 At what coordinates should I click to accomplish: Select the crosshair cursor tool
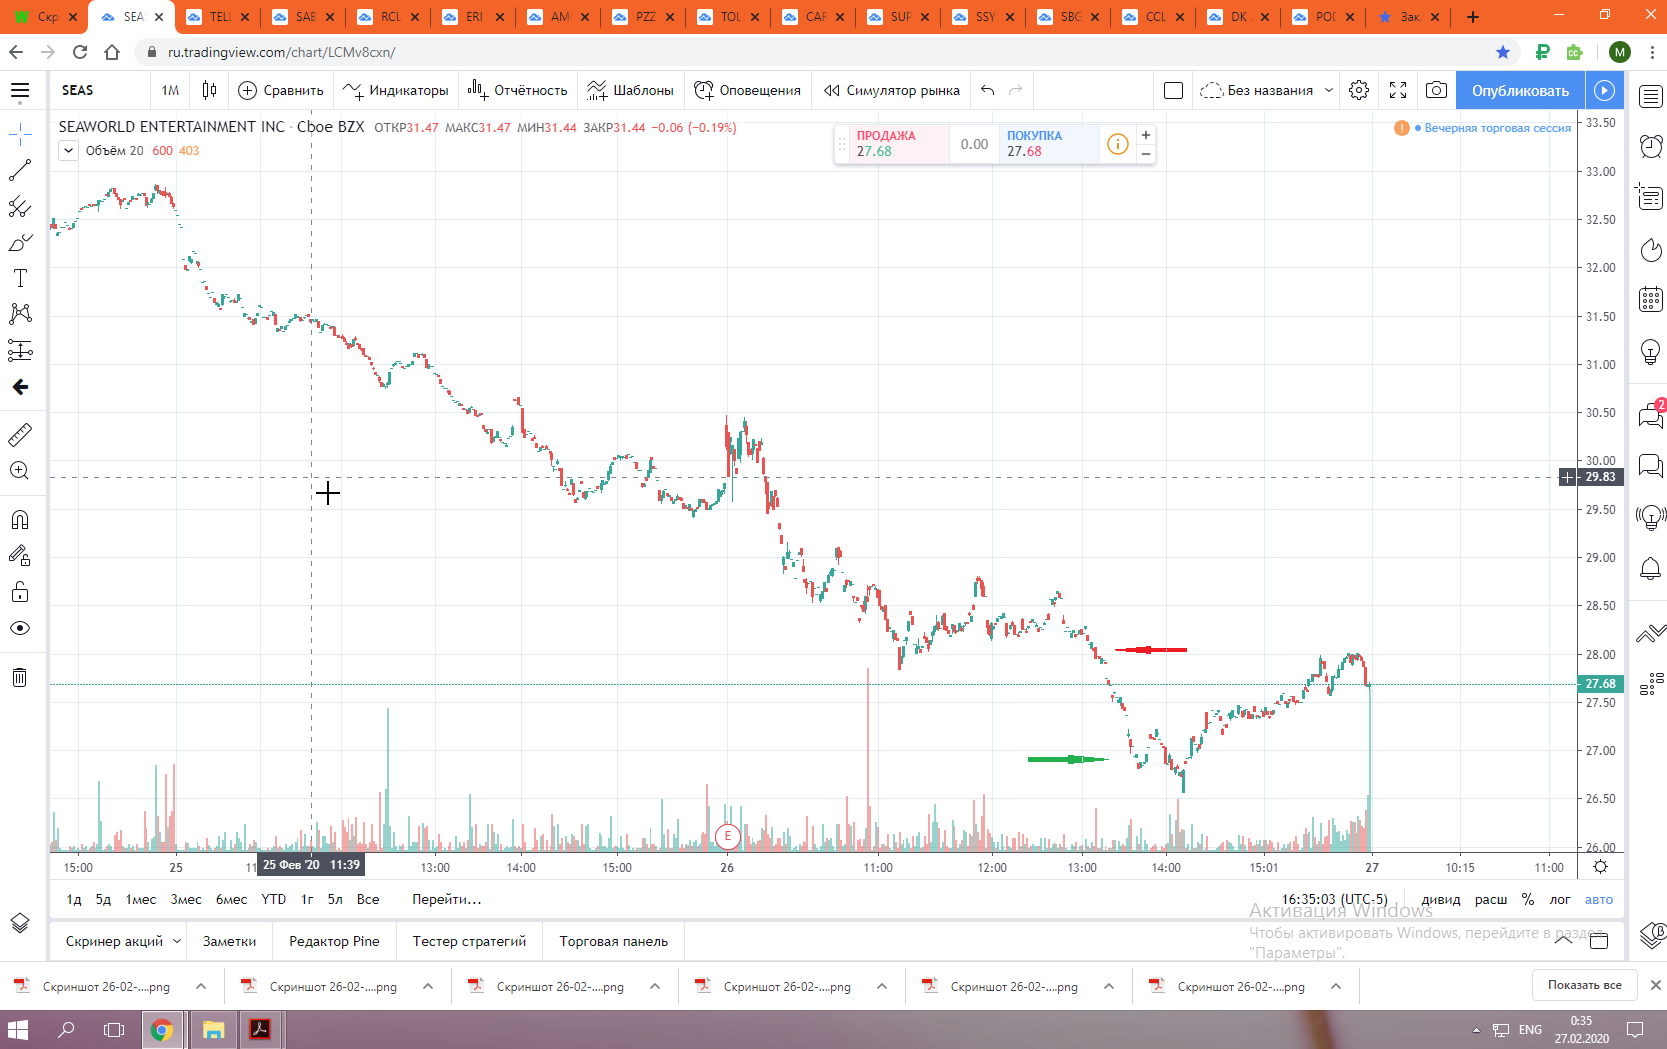pos(20,134)
